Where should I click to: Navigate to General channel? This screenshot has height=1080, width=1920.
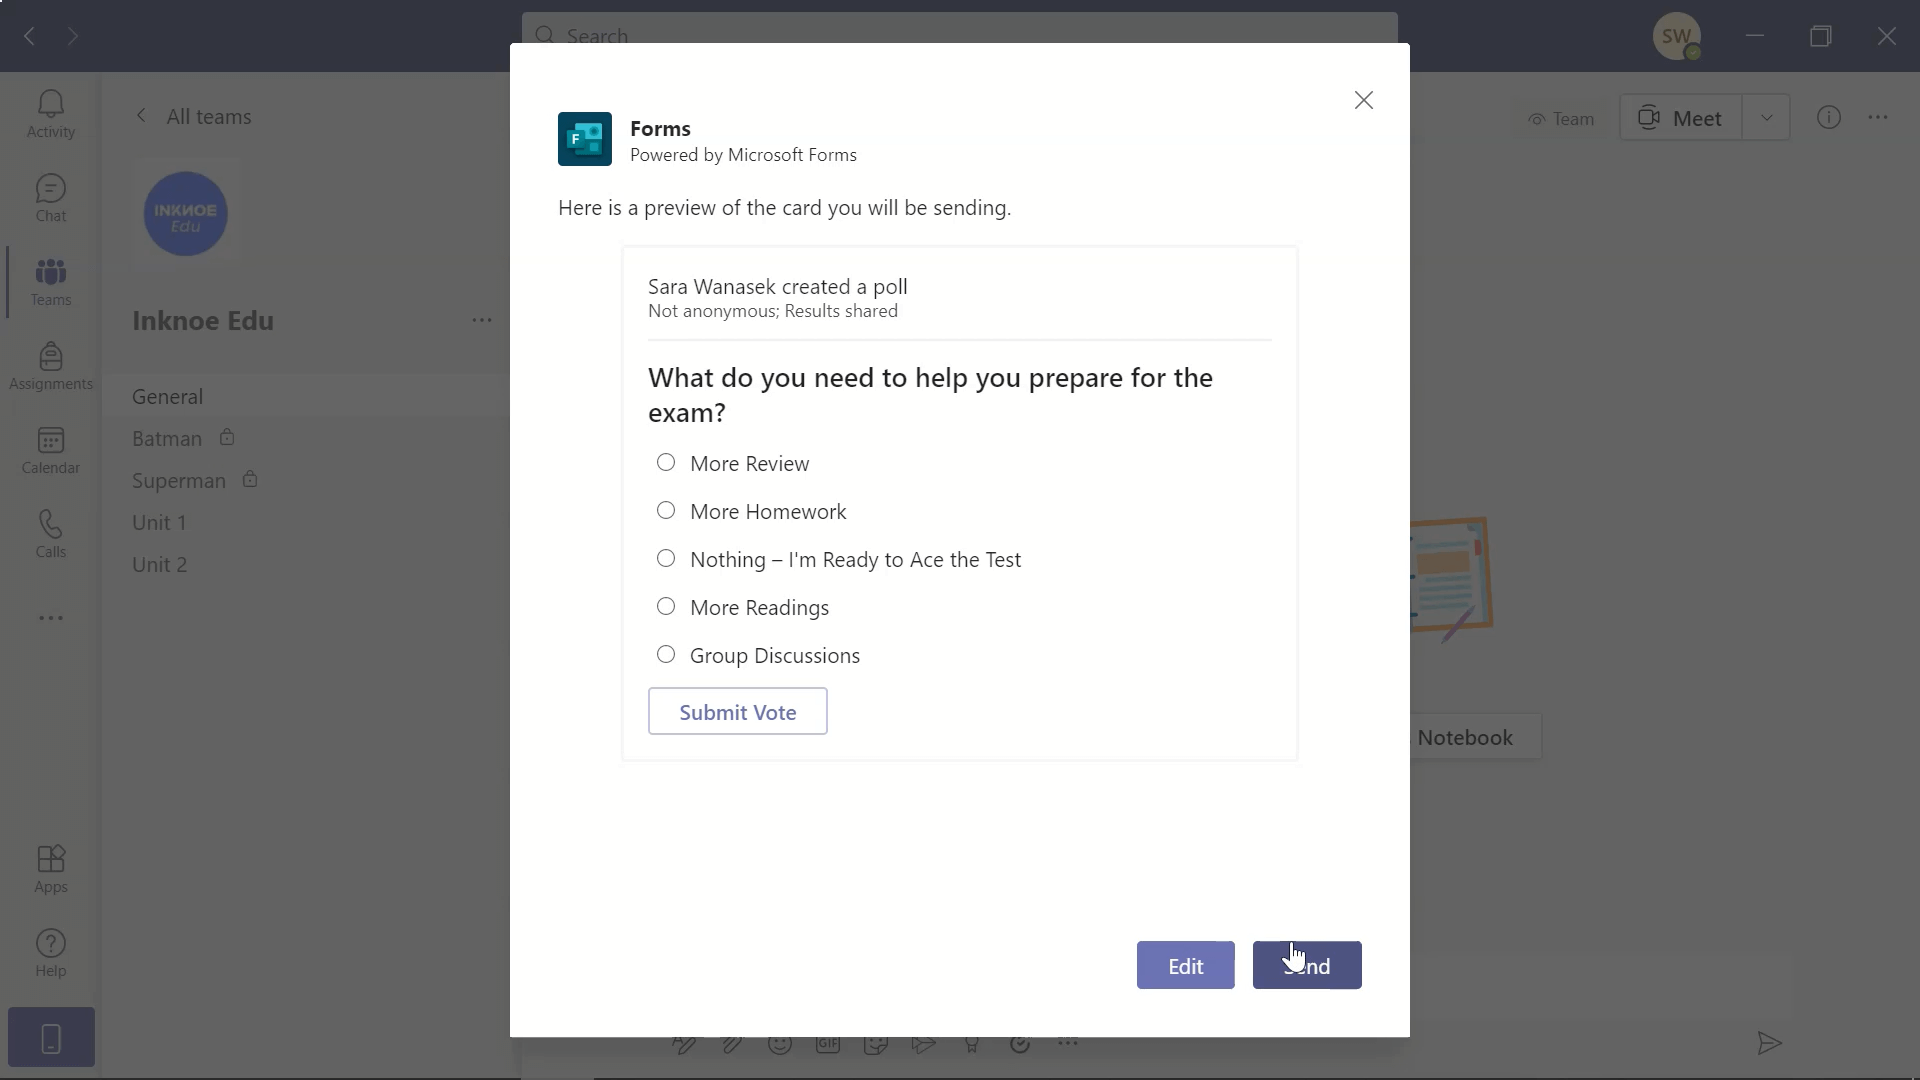pos(167,396)
